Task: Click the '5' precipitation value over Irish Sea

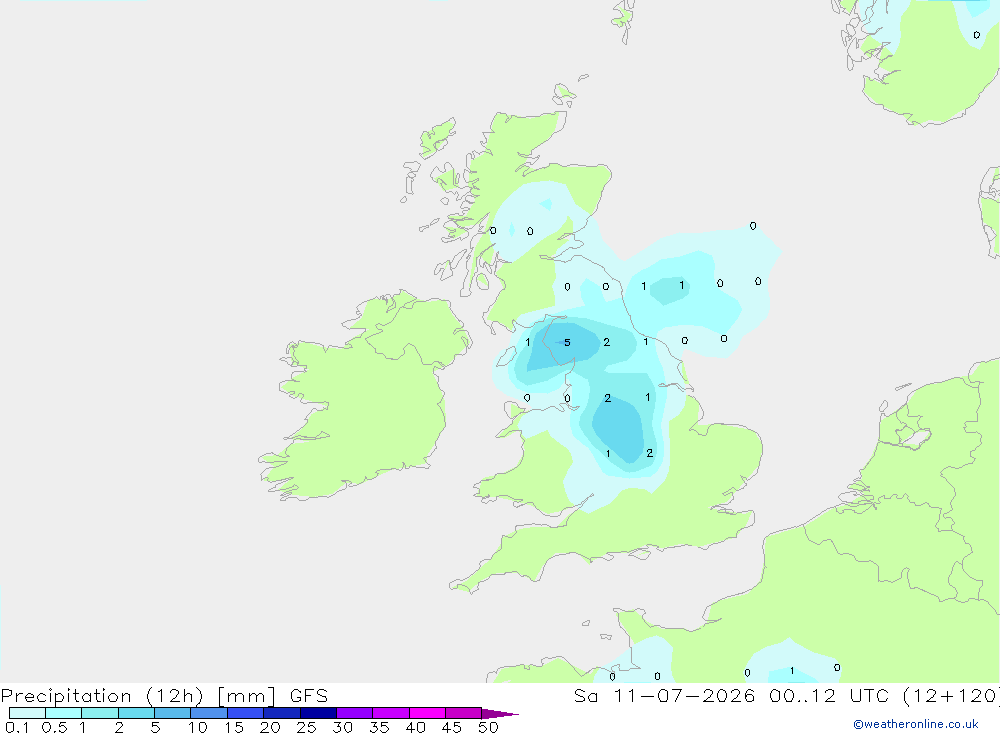Action: coord(567,343)
